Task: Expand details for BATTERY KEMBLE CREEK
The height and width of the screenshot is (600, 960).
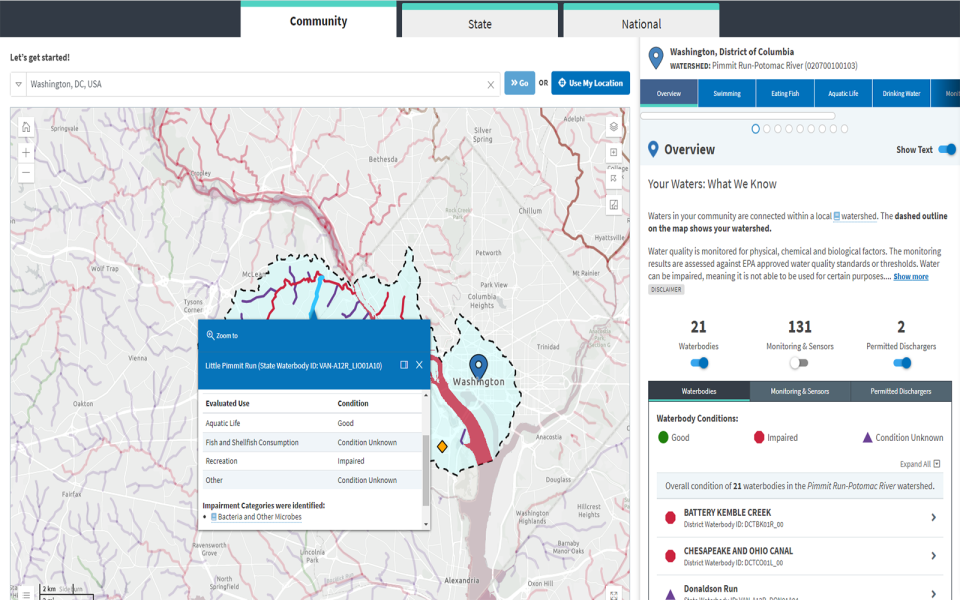Action: pos(932,517)
